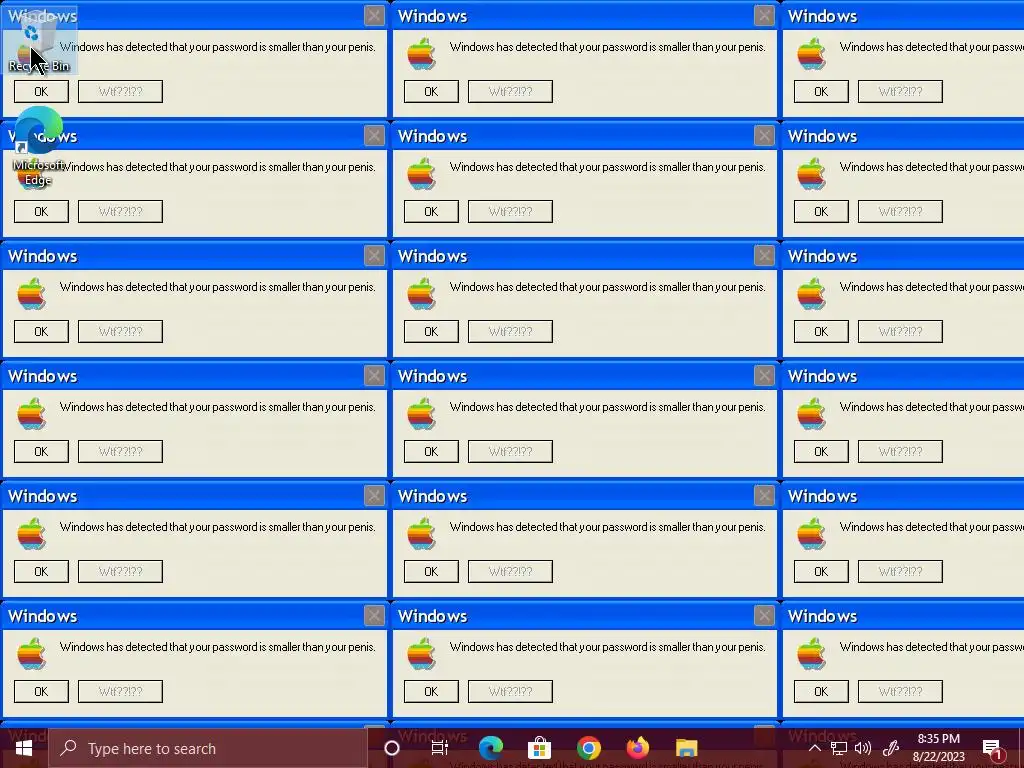Click the password message in fourth-row, left-column dialog
The height and width of the screenshot is (768, 1024).
(x=217, y=407)
